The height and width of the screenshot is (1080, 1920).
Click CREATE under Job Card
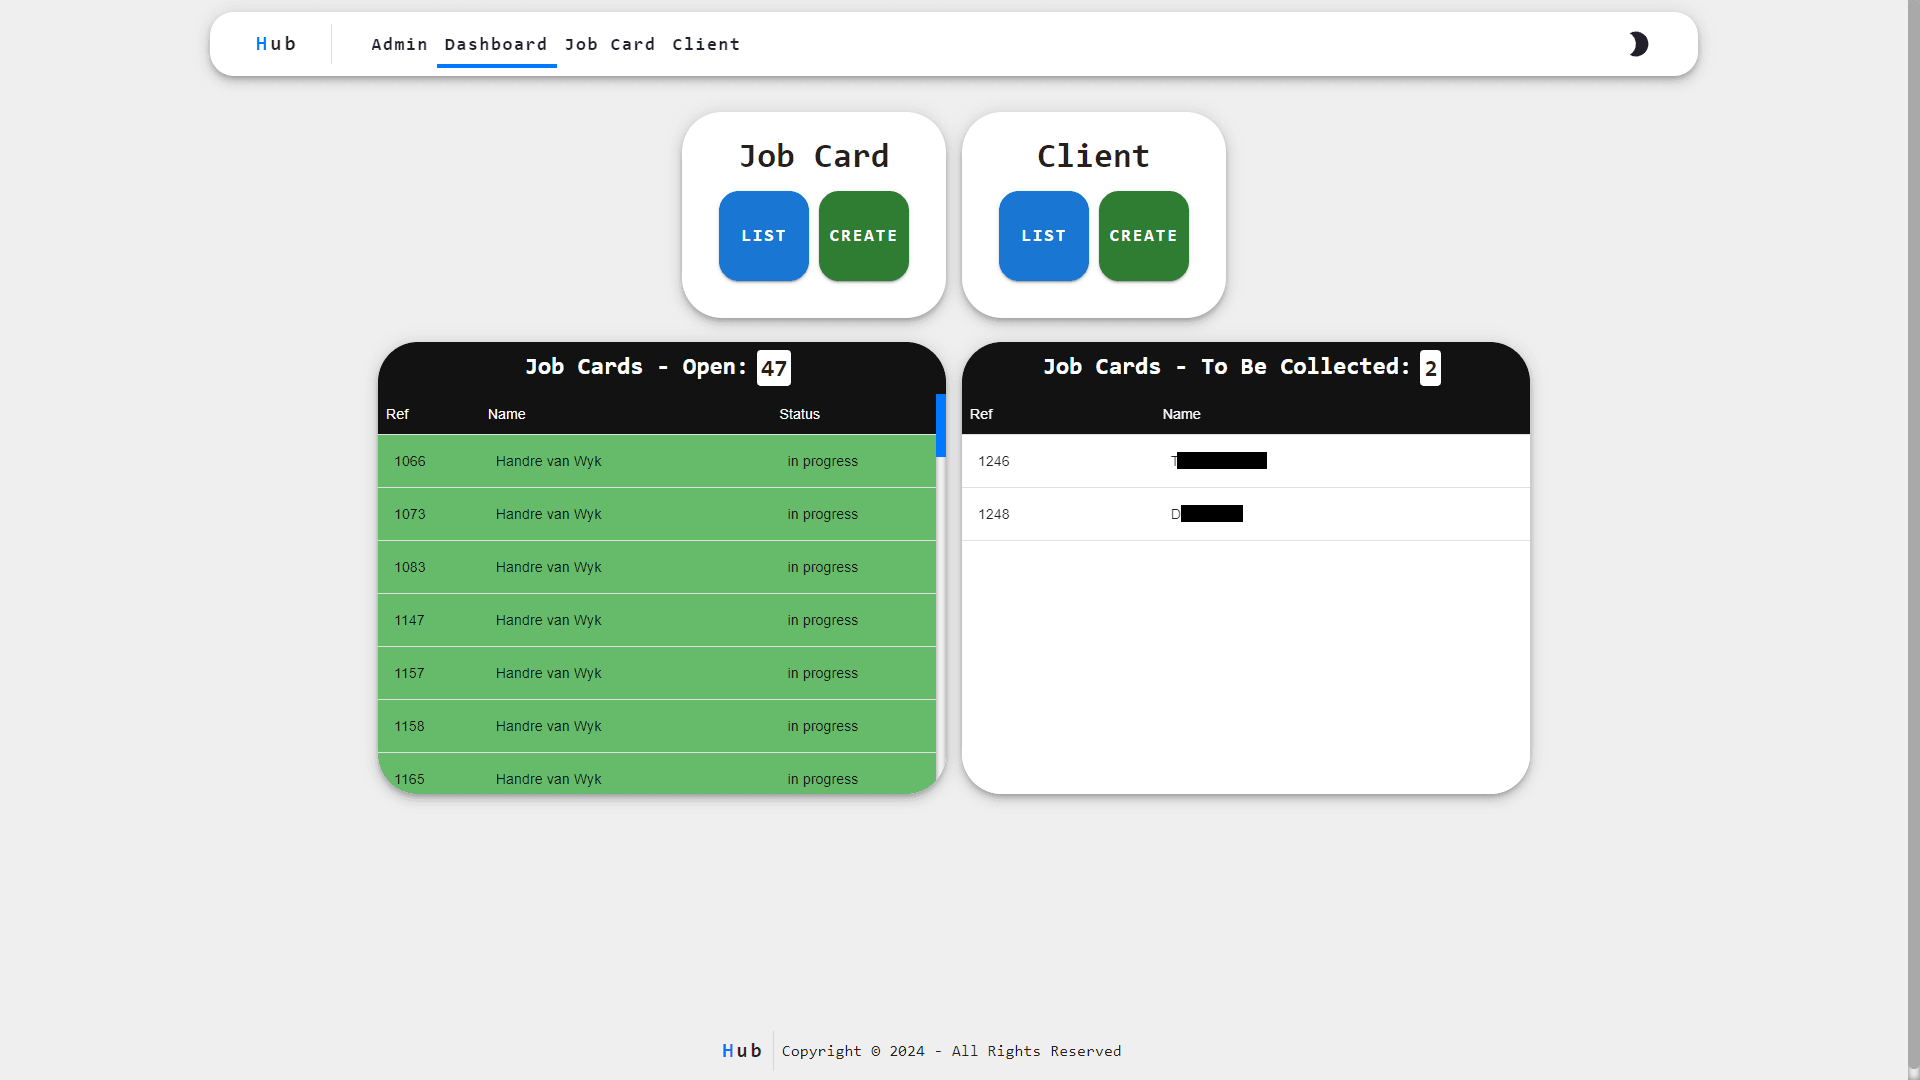[x=863, y=236]
